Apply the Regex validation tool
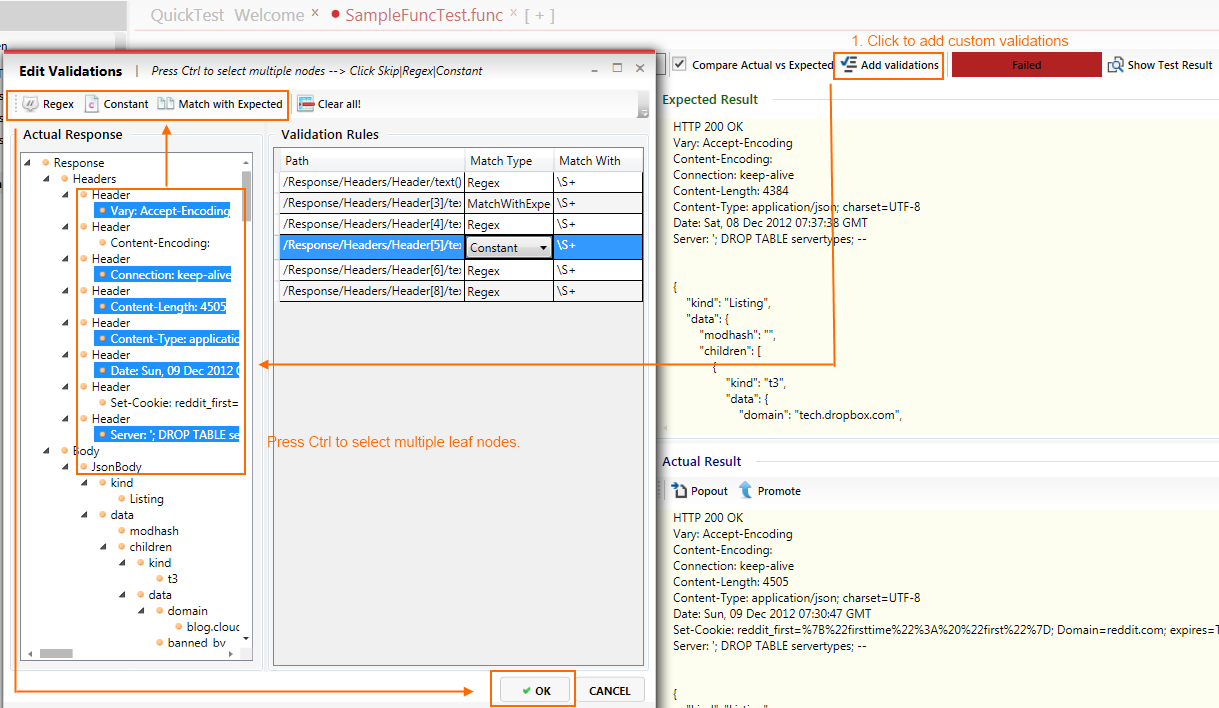Image resolution: width=1219 pixels, height=708 pixels. (48, 104)
